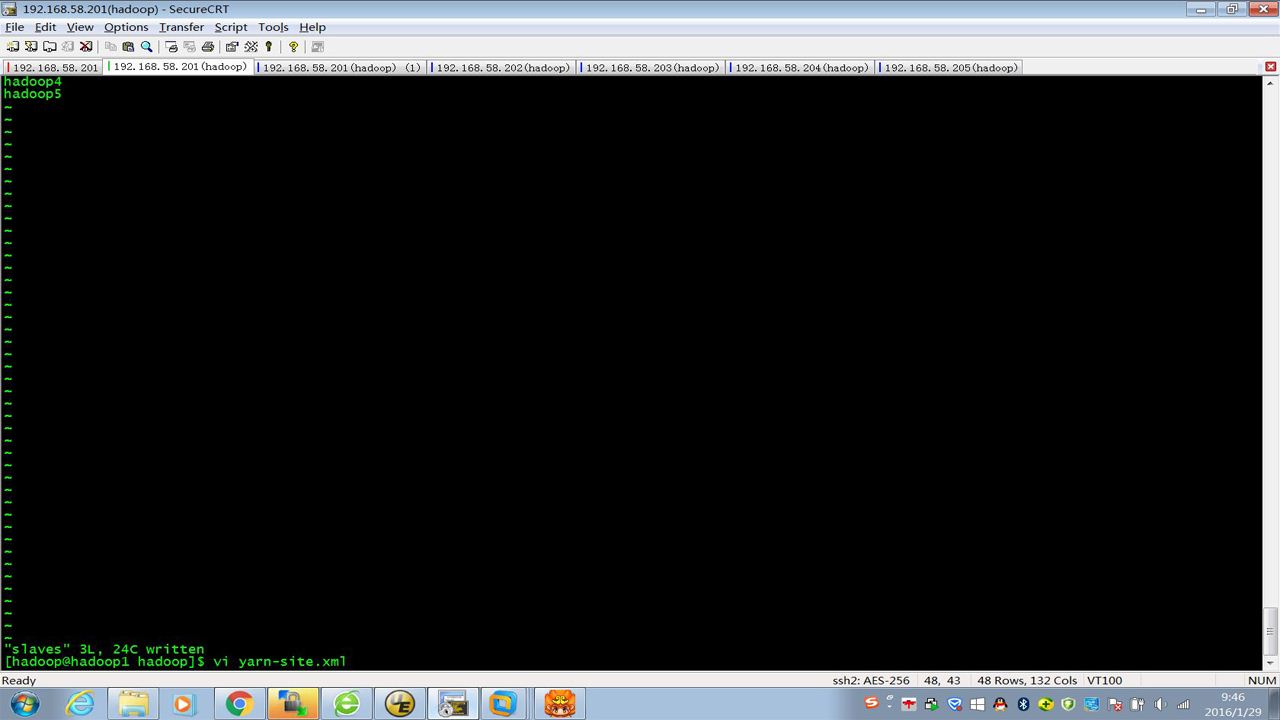Click the taskbar clock showing 9:46
The height and width of the screenshot is (720, 1280).
click(1233, 704)
